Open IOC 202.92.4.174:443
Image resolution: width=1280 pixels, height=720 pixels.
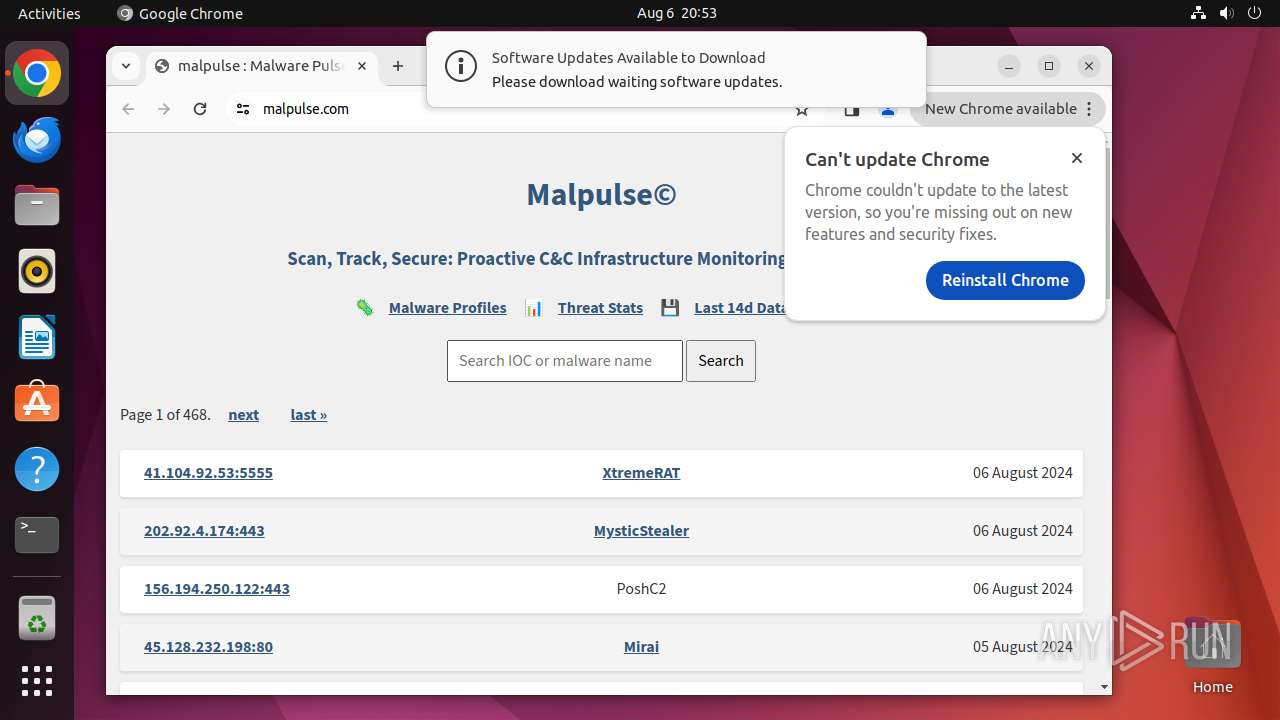point(204,531)
